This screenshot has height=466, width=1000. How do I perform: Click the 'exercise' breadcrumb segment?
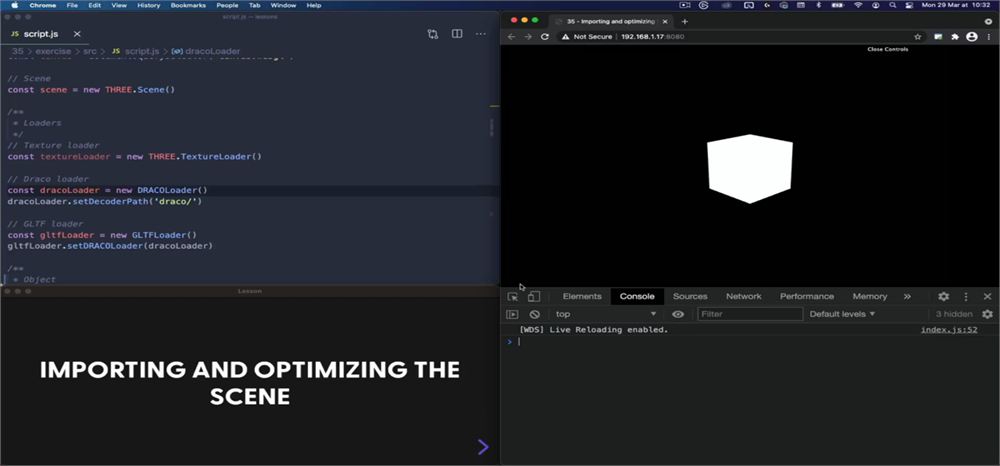(54, 51)
